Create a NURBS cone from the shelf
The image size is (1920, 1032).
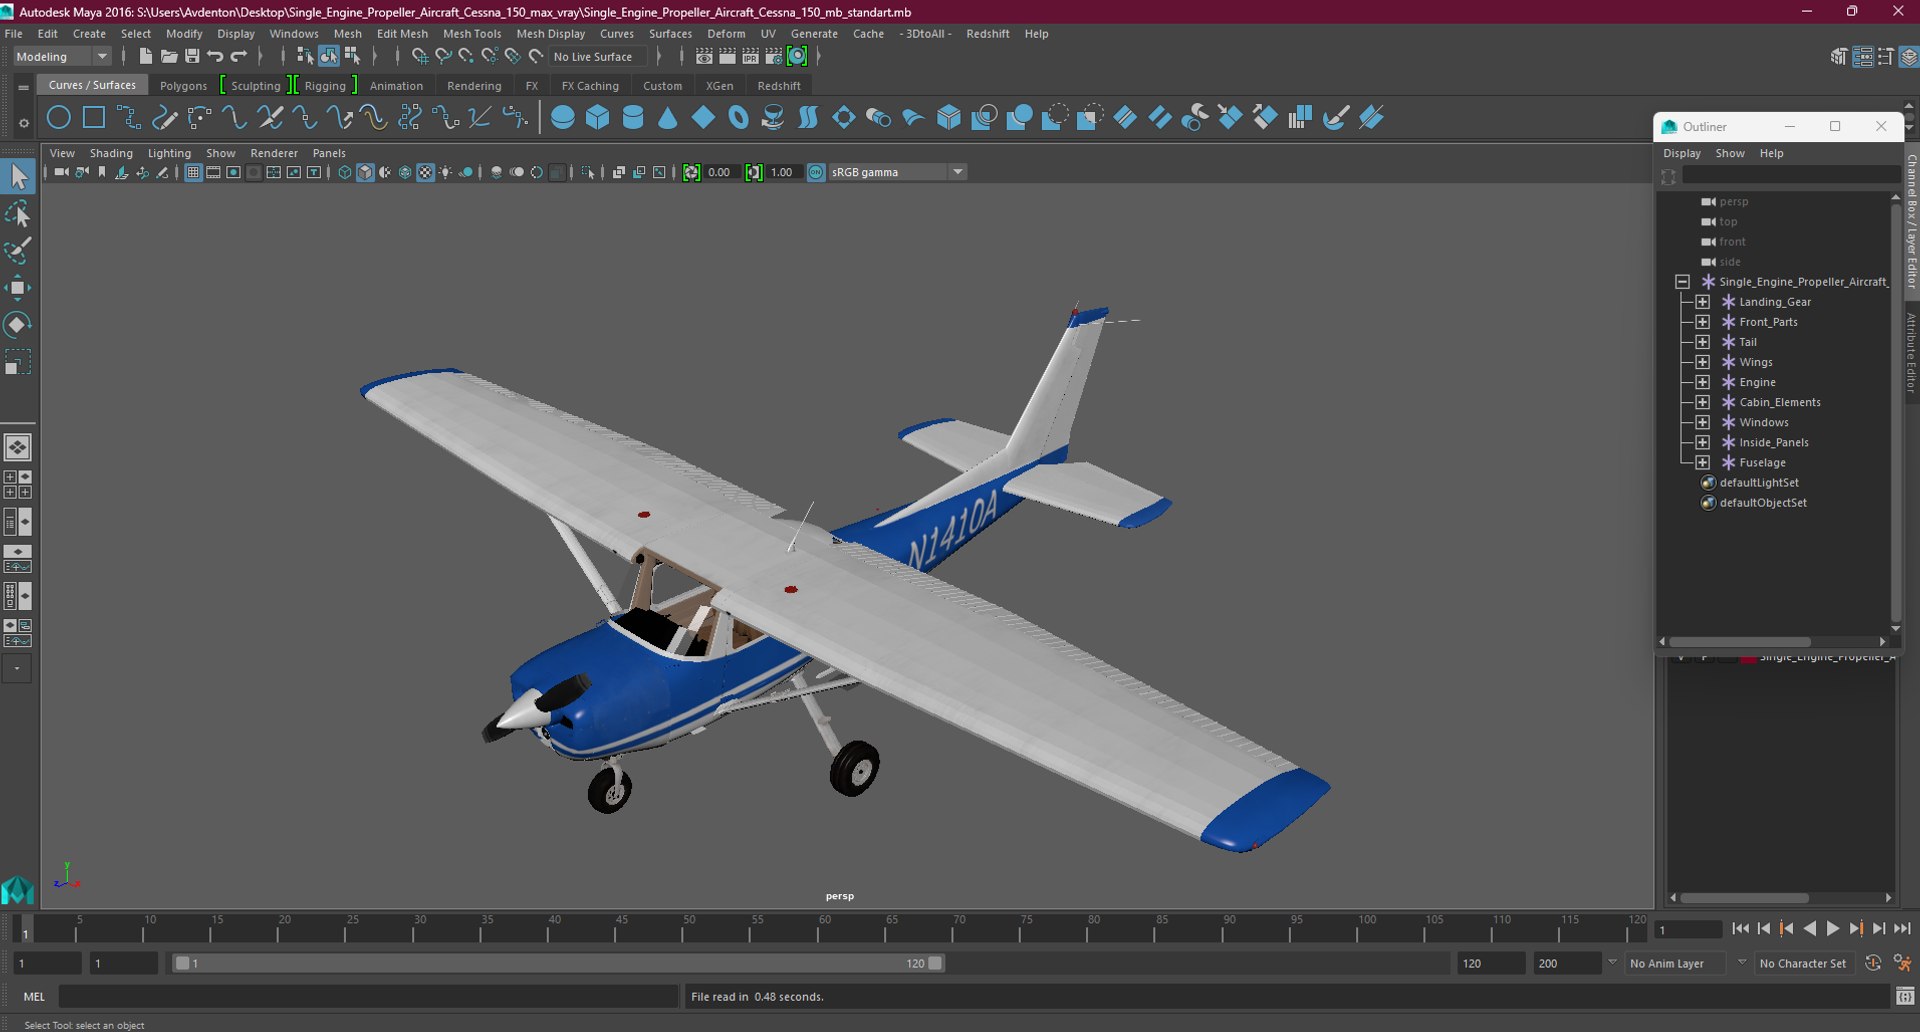click(668, 118)
